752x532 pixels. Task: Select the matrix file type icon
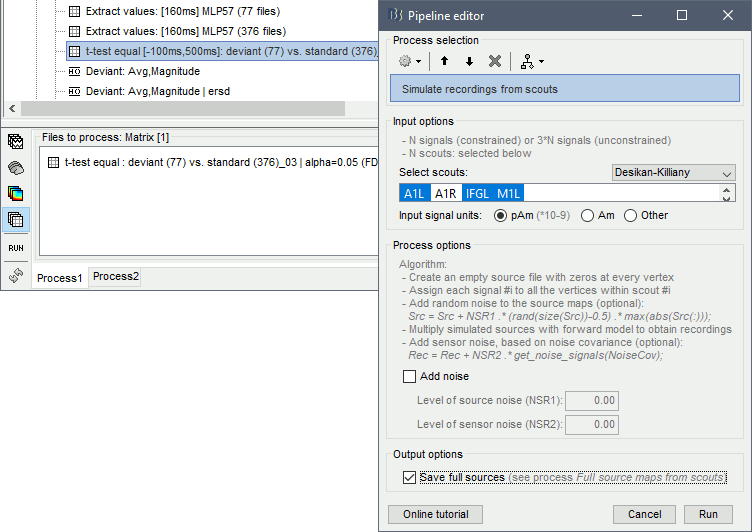click(x=16, y=219)
